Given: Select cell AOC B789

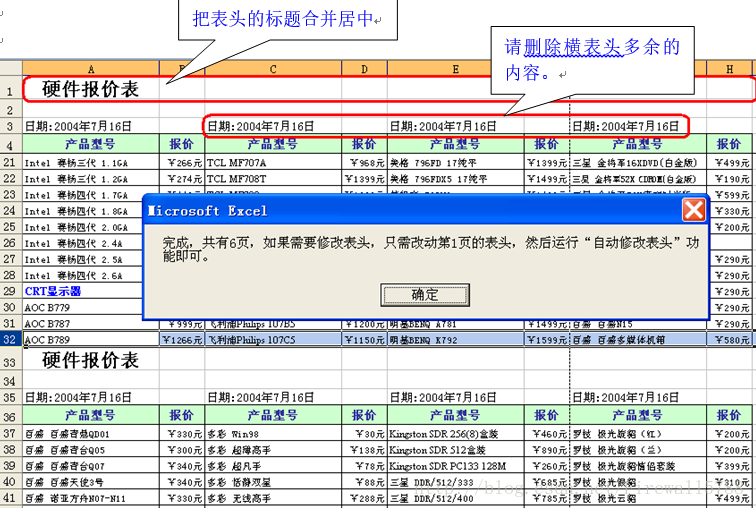Looking at the screenshot, I should 91,340.
